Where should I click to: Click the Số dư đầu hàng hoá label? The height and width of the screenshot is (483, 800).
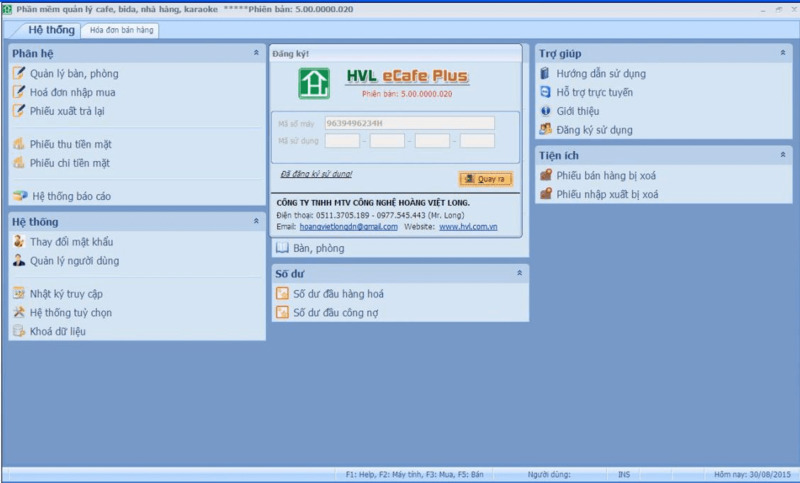tap(338, 294)
